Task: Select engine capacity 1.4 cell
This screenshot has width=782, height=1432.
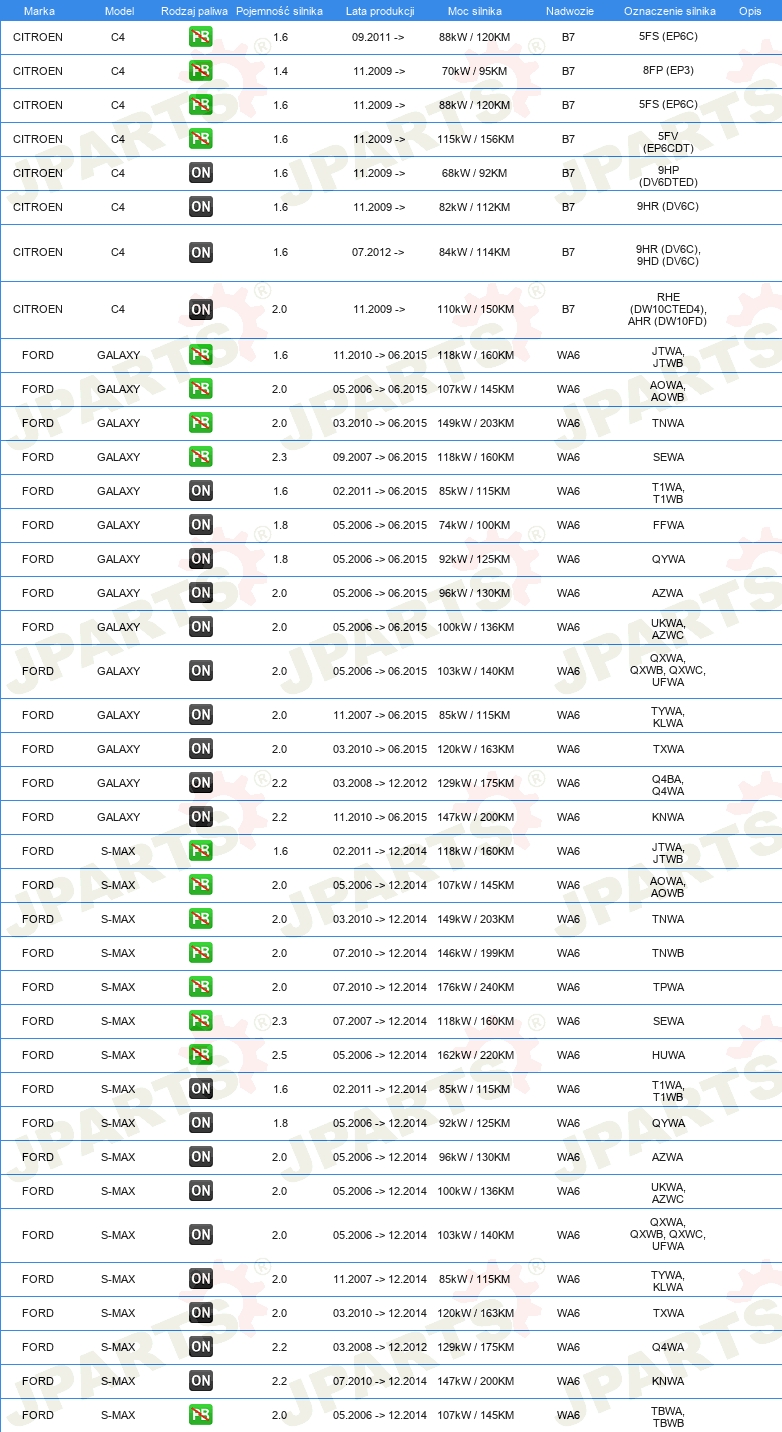Action: 280,71
